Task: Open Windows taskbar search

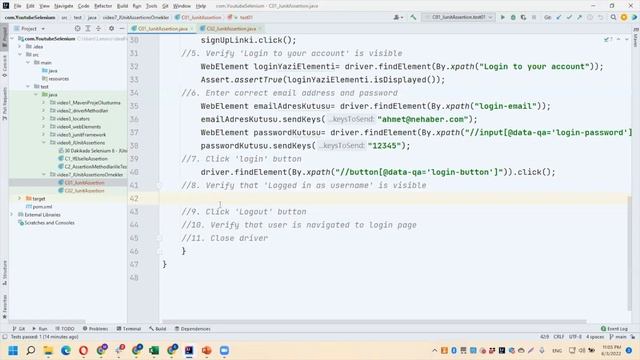Action: click(x=31, y=351)
